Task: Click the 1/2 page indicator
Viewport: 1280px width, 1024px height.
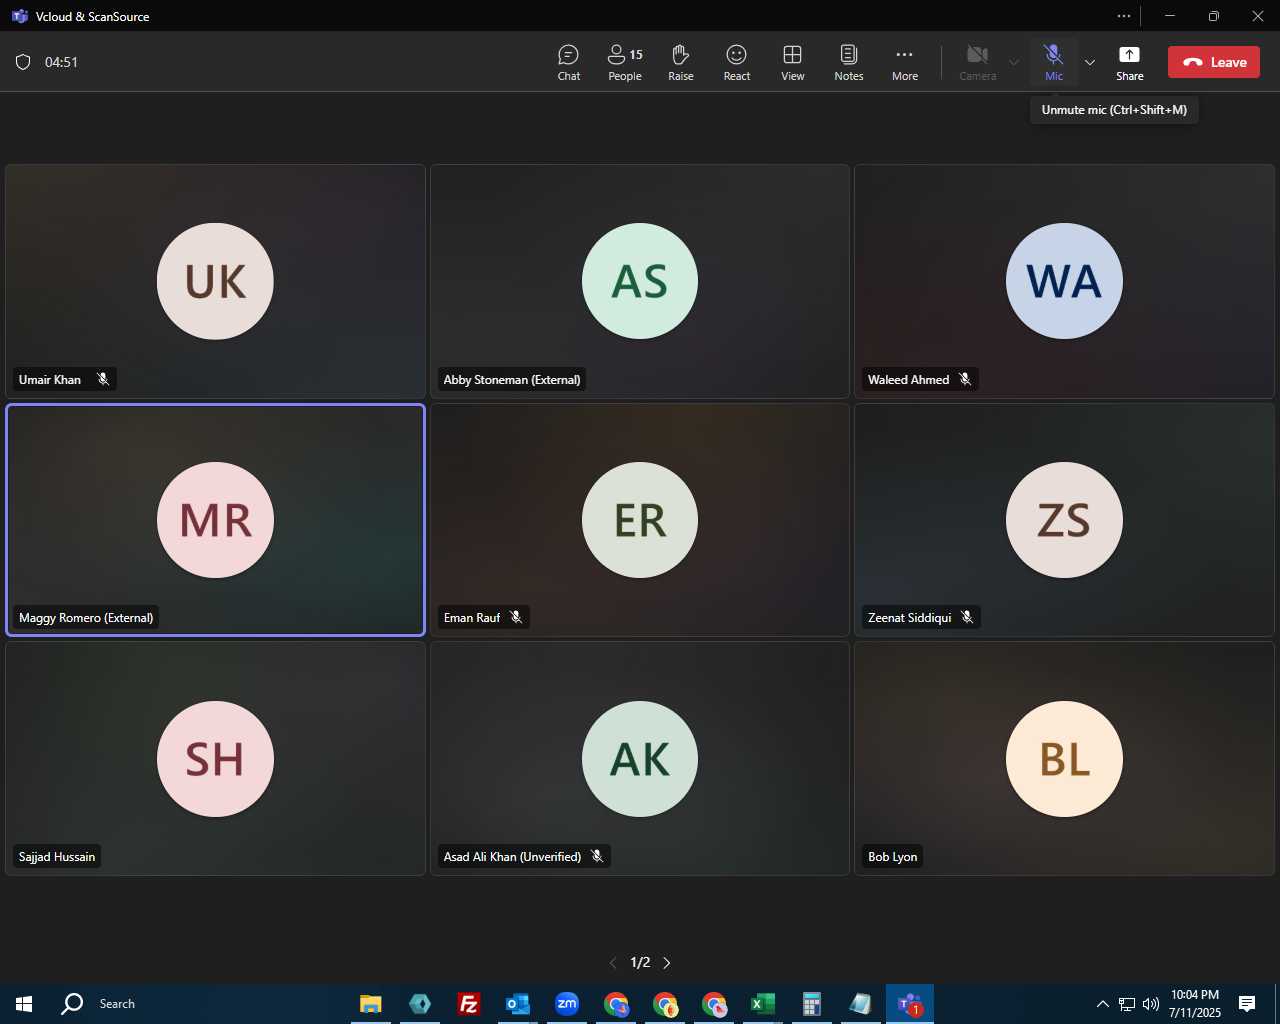Action: 640,963
